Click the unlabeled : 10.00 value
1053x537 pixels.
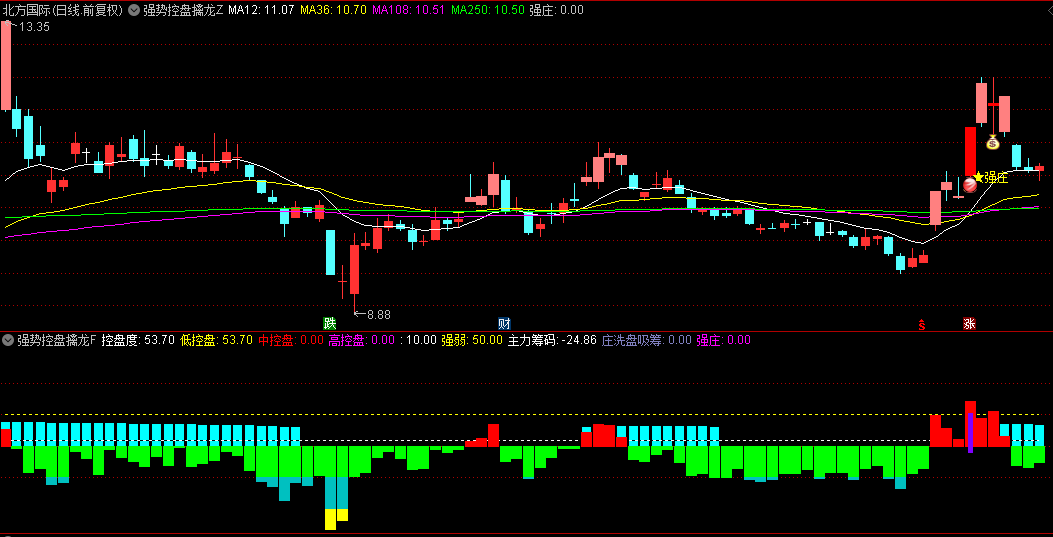click(x=418, y=340)
